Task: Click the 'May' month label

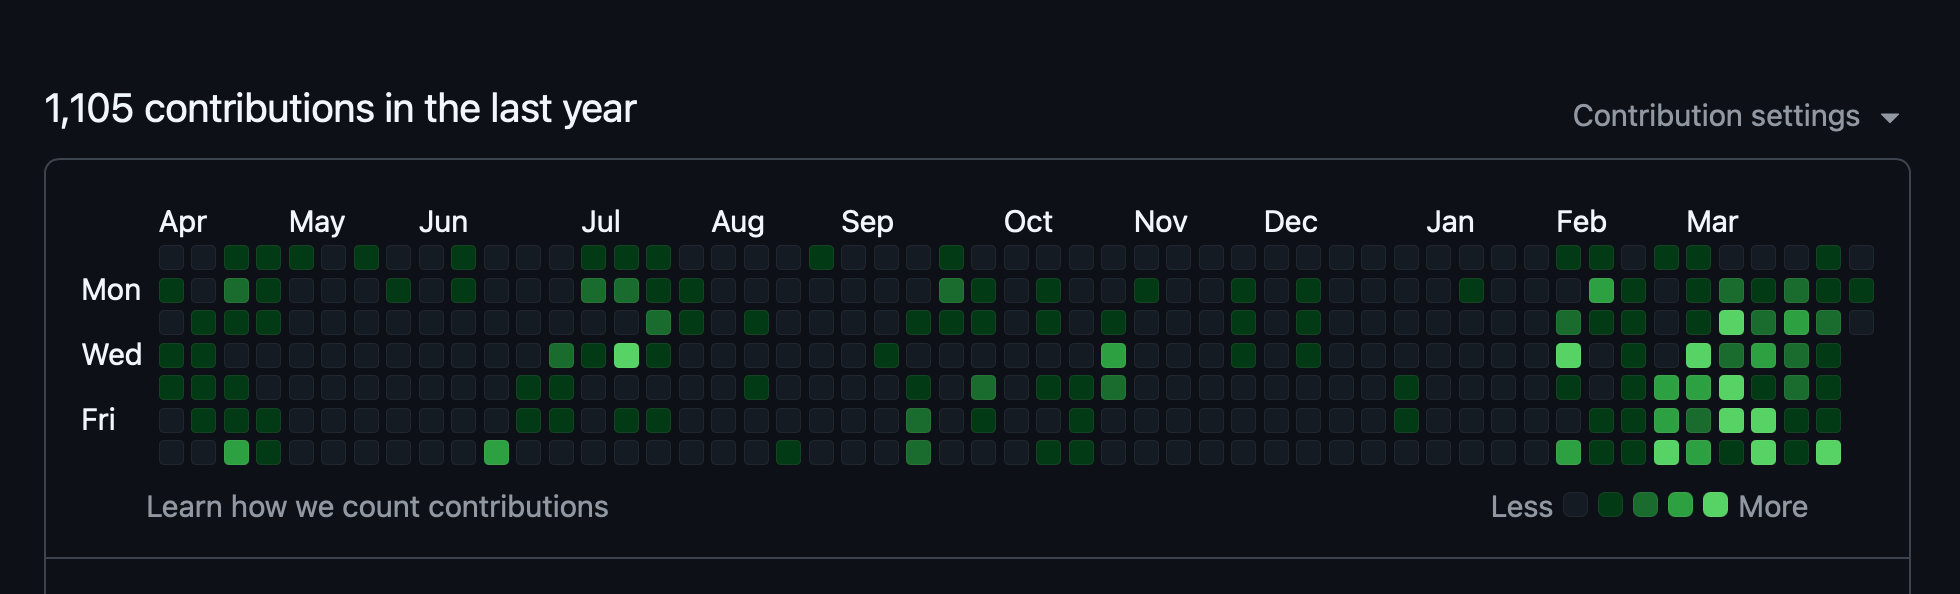Action: (x=317, y=222)
